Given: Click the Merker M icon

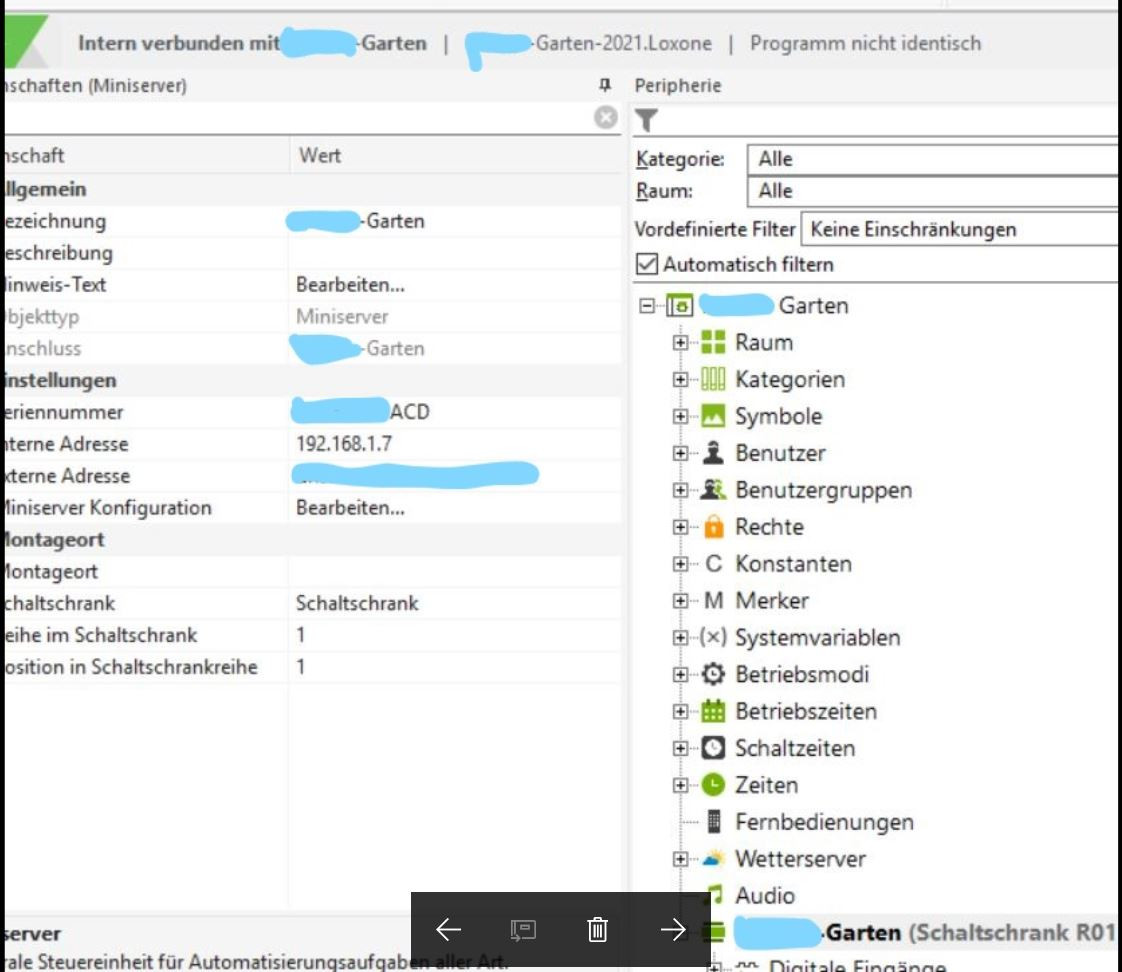Looking at the screenshot, I should point(713,601).
